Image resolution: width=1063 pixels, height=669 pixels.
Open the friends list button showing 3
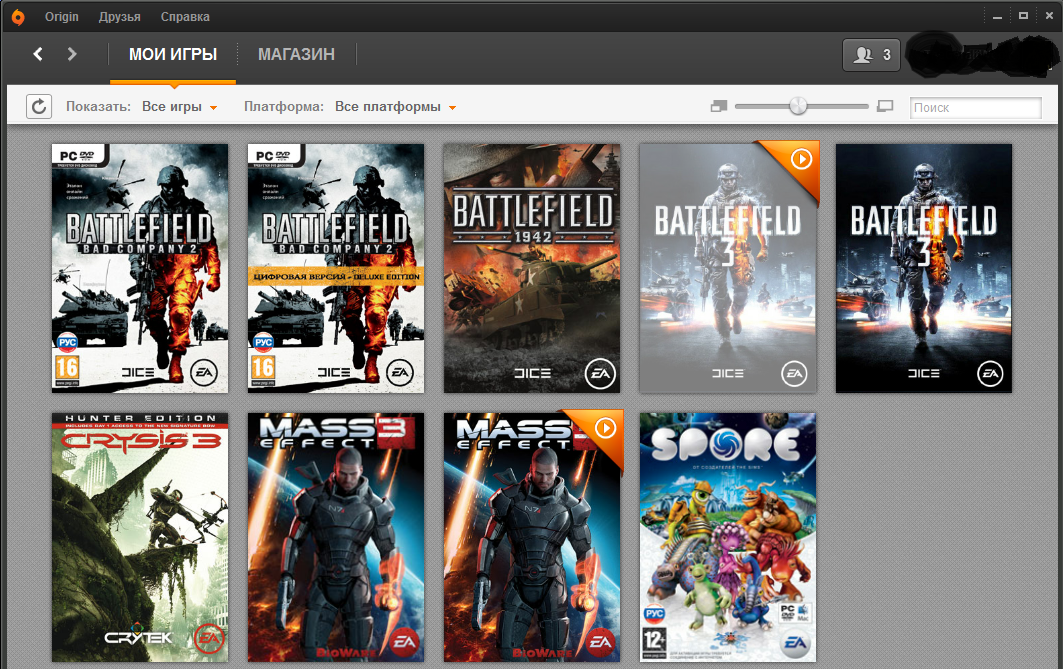[871, 55]
